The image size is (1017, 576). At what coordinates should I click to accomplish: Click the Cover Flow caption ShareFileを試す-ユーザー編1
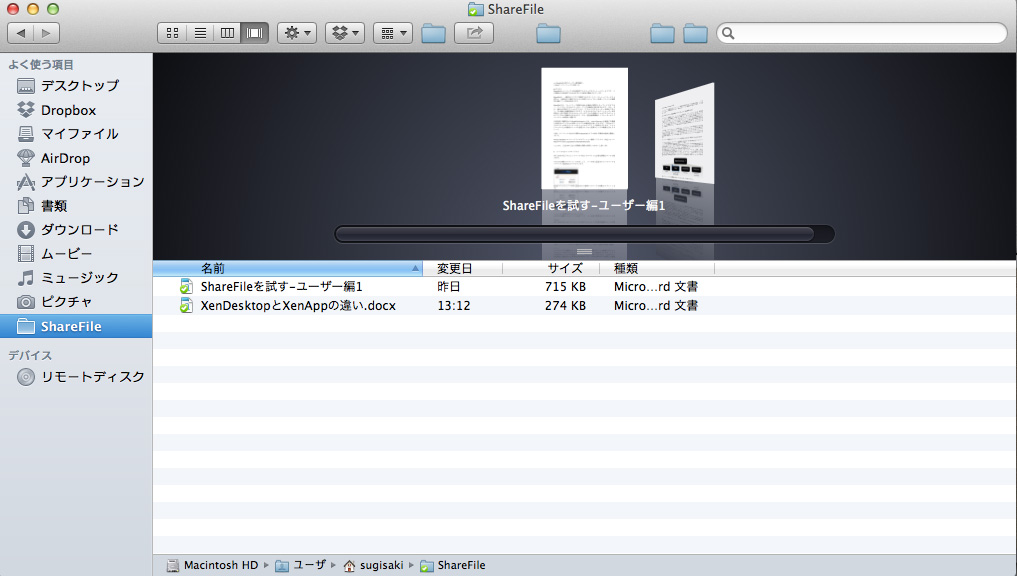pyautogui.click(x=584, y=206)
